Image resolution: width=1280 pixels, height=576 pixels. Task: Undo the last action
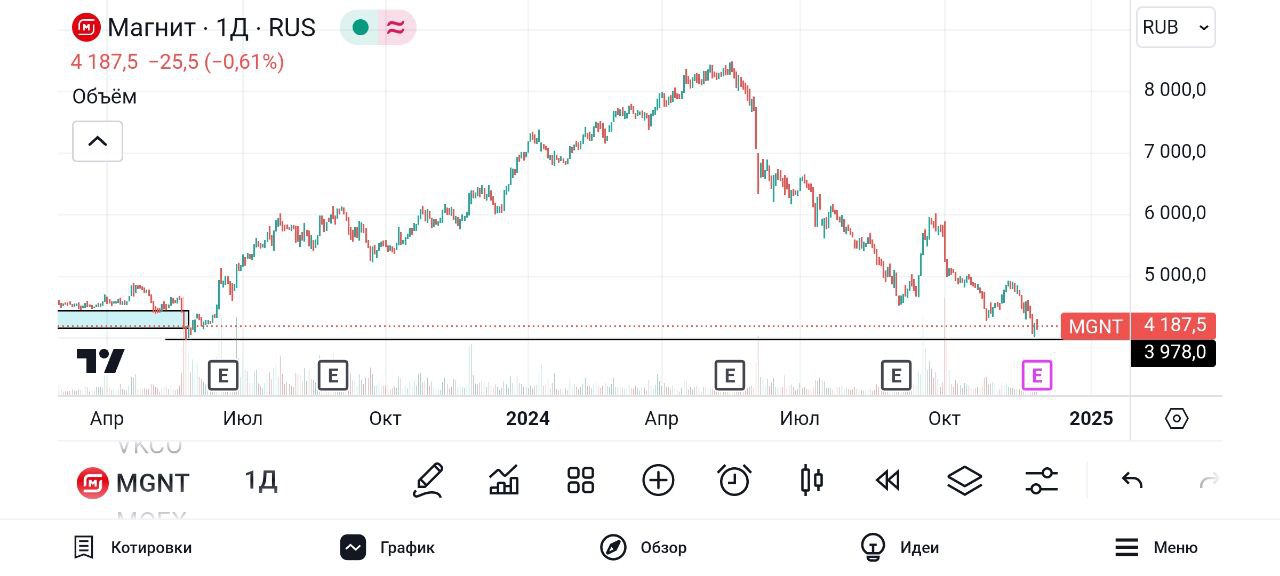point(1132,481)
